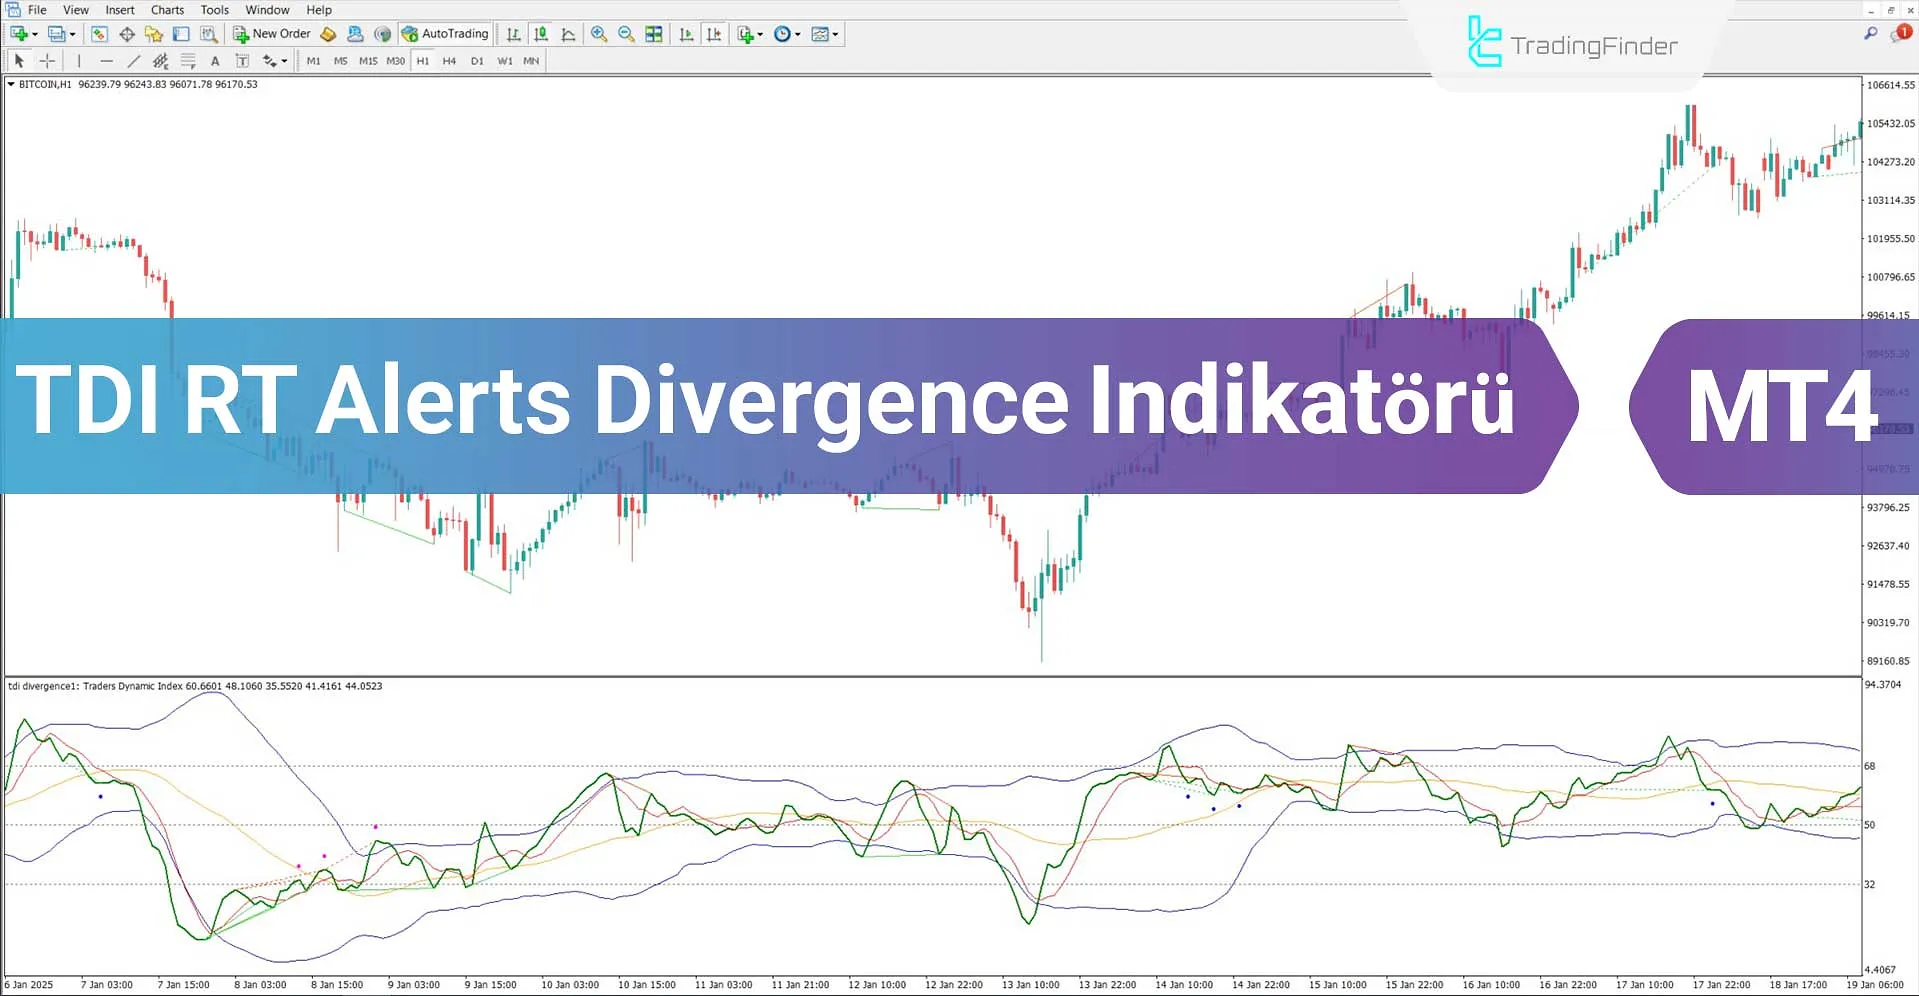Open the Charts menu
The image size is (1919, 996).
[166, 9]
